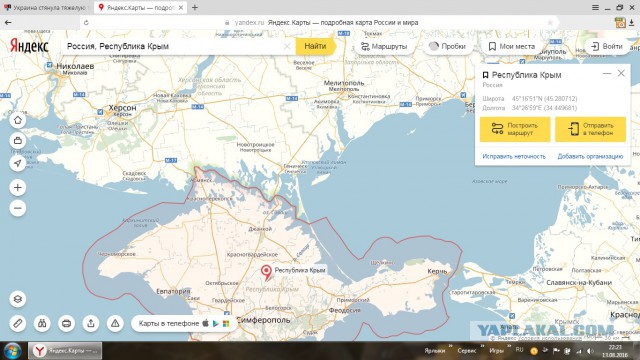Close the Республика Крым info card
The width and height of the screenshot is (640, 360).
621,73
